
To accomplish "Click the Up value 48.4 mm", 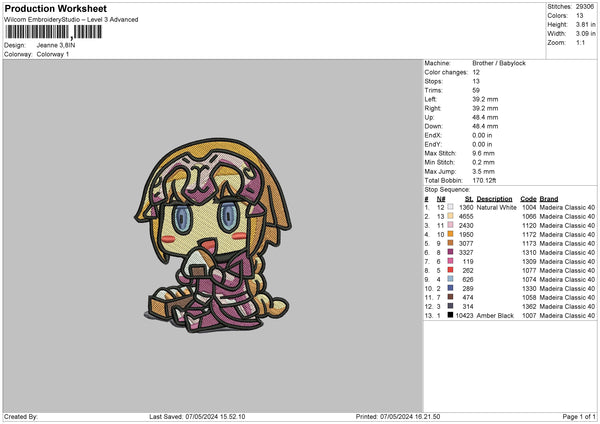I will click(485, 117).
